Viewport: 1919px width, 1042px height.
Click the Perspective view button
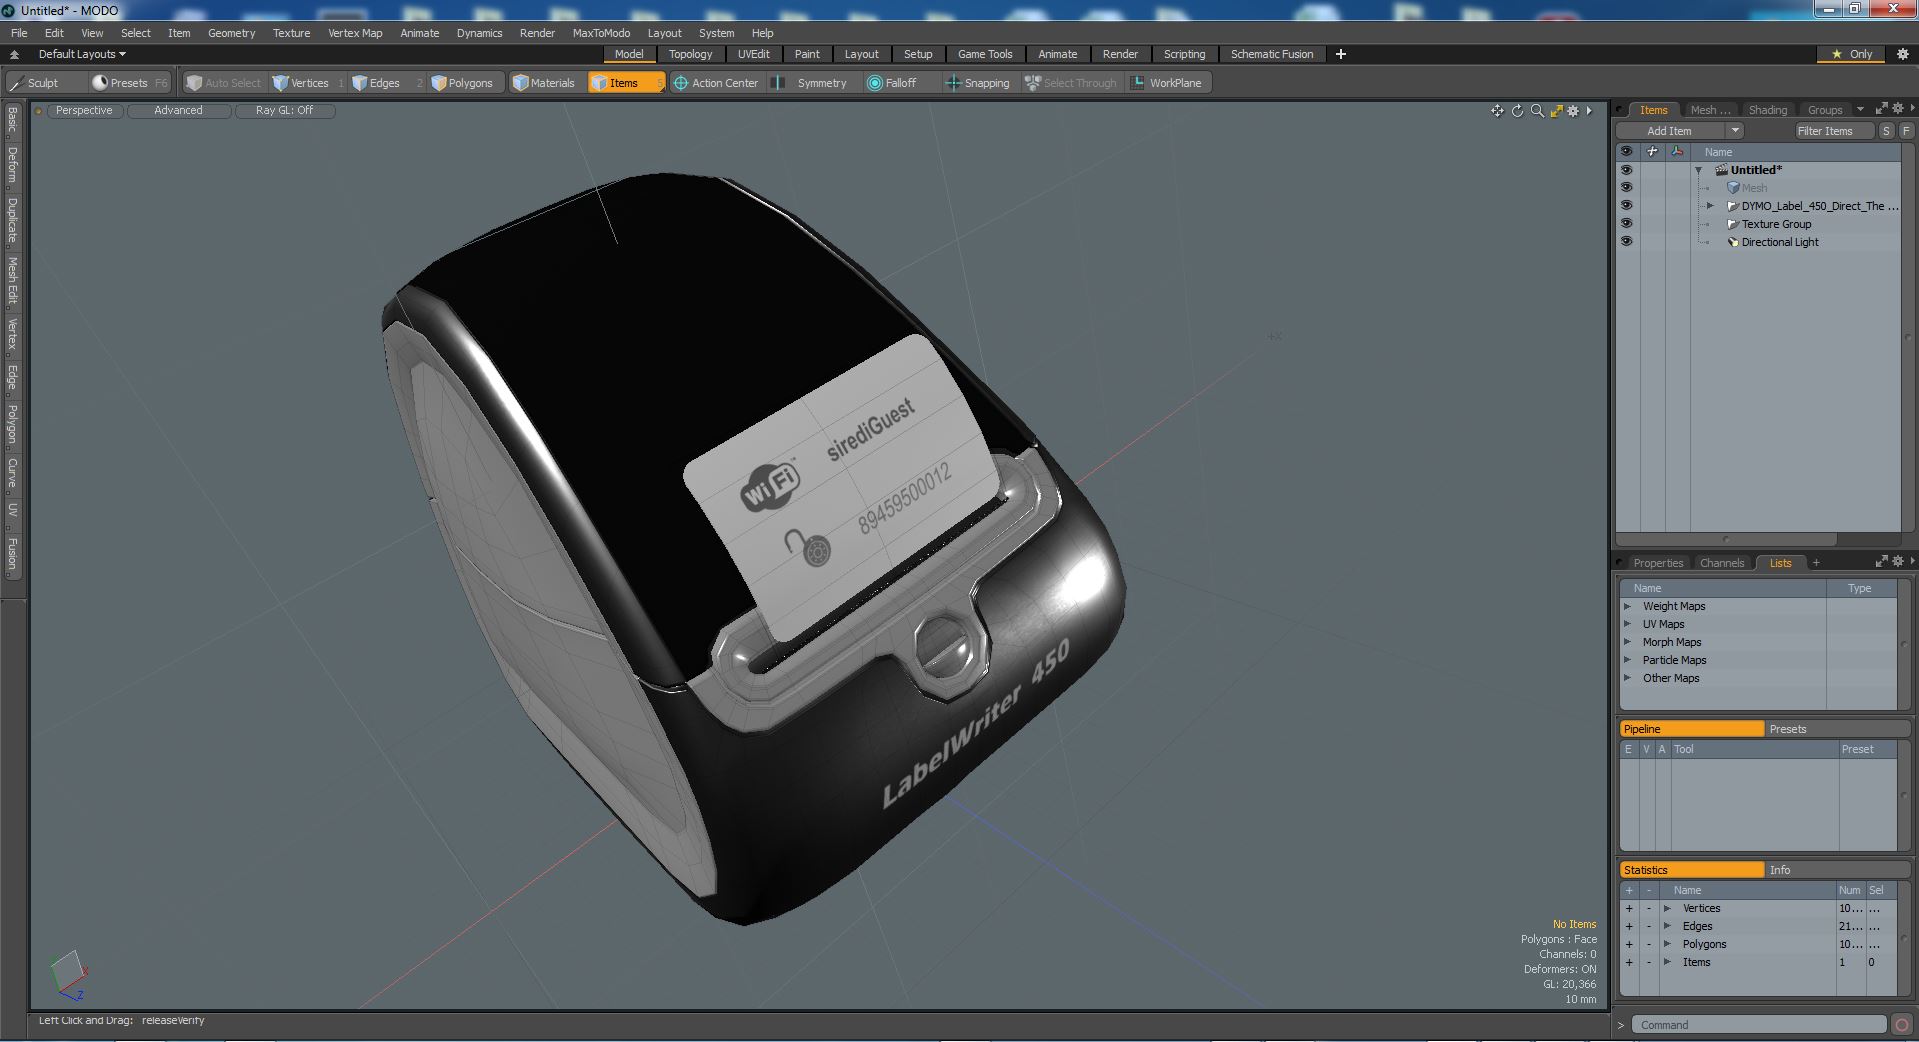click(84, 111)
